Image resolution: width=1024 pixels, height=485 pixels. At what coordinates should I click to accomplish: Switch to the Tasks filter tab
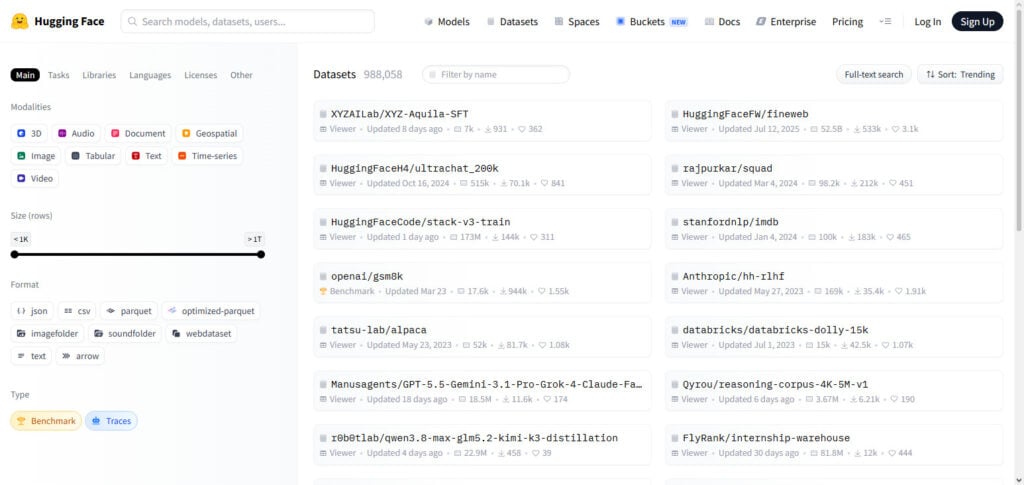[x=59, y=75]
